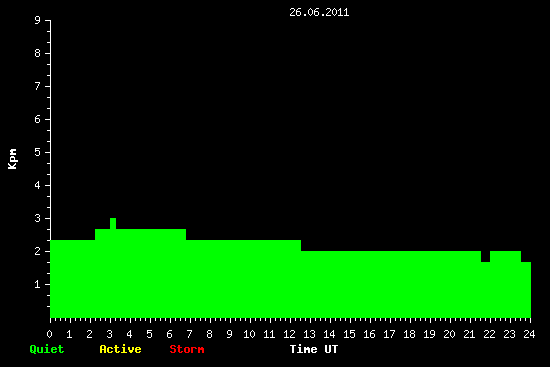The width and height of the screenshot is (550, 367).
Task: Click the Storm legend label
Action: [x=187, y=349]
